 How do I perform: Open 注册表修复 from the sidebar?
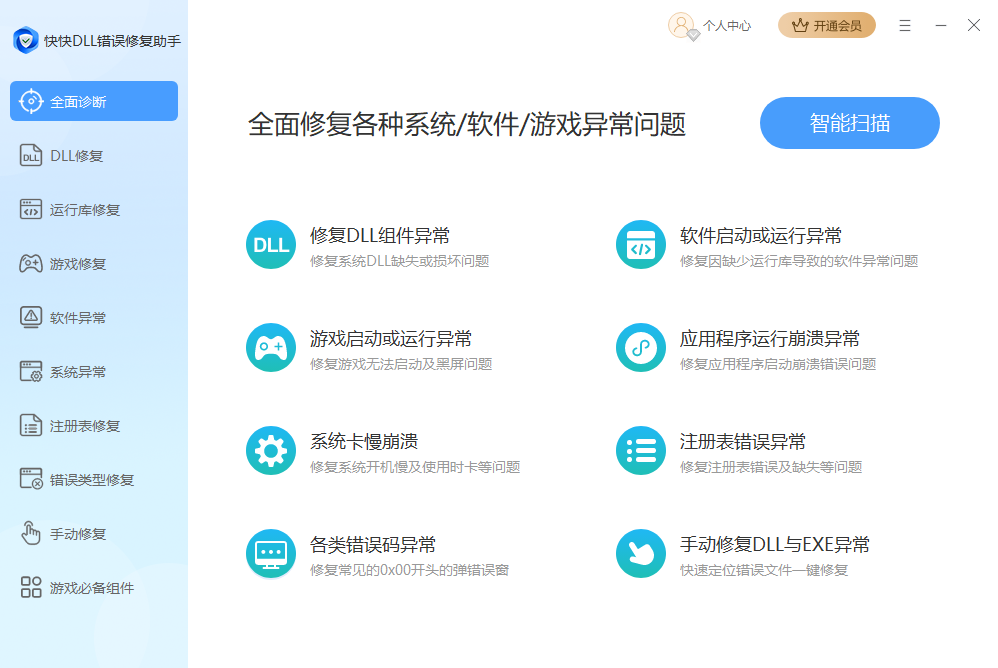point(85,426)
